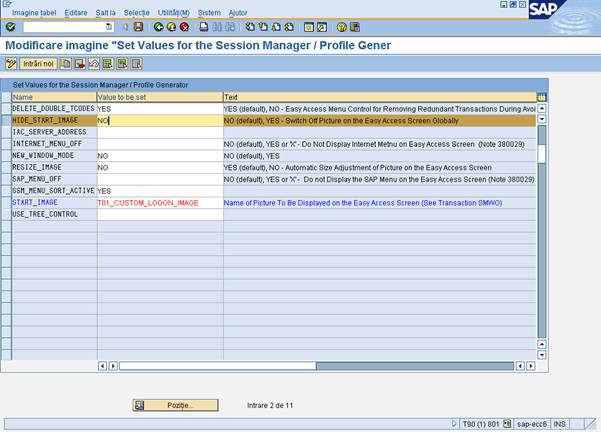
Task: Click the system status icon beside T90 (1) 801
Action: pos(507,424)
